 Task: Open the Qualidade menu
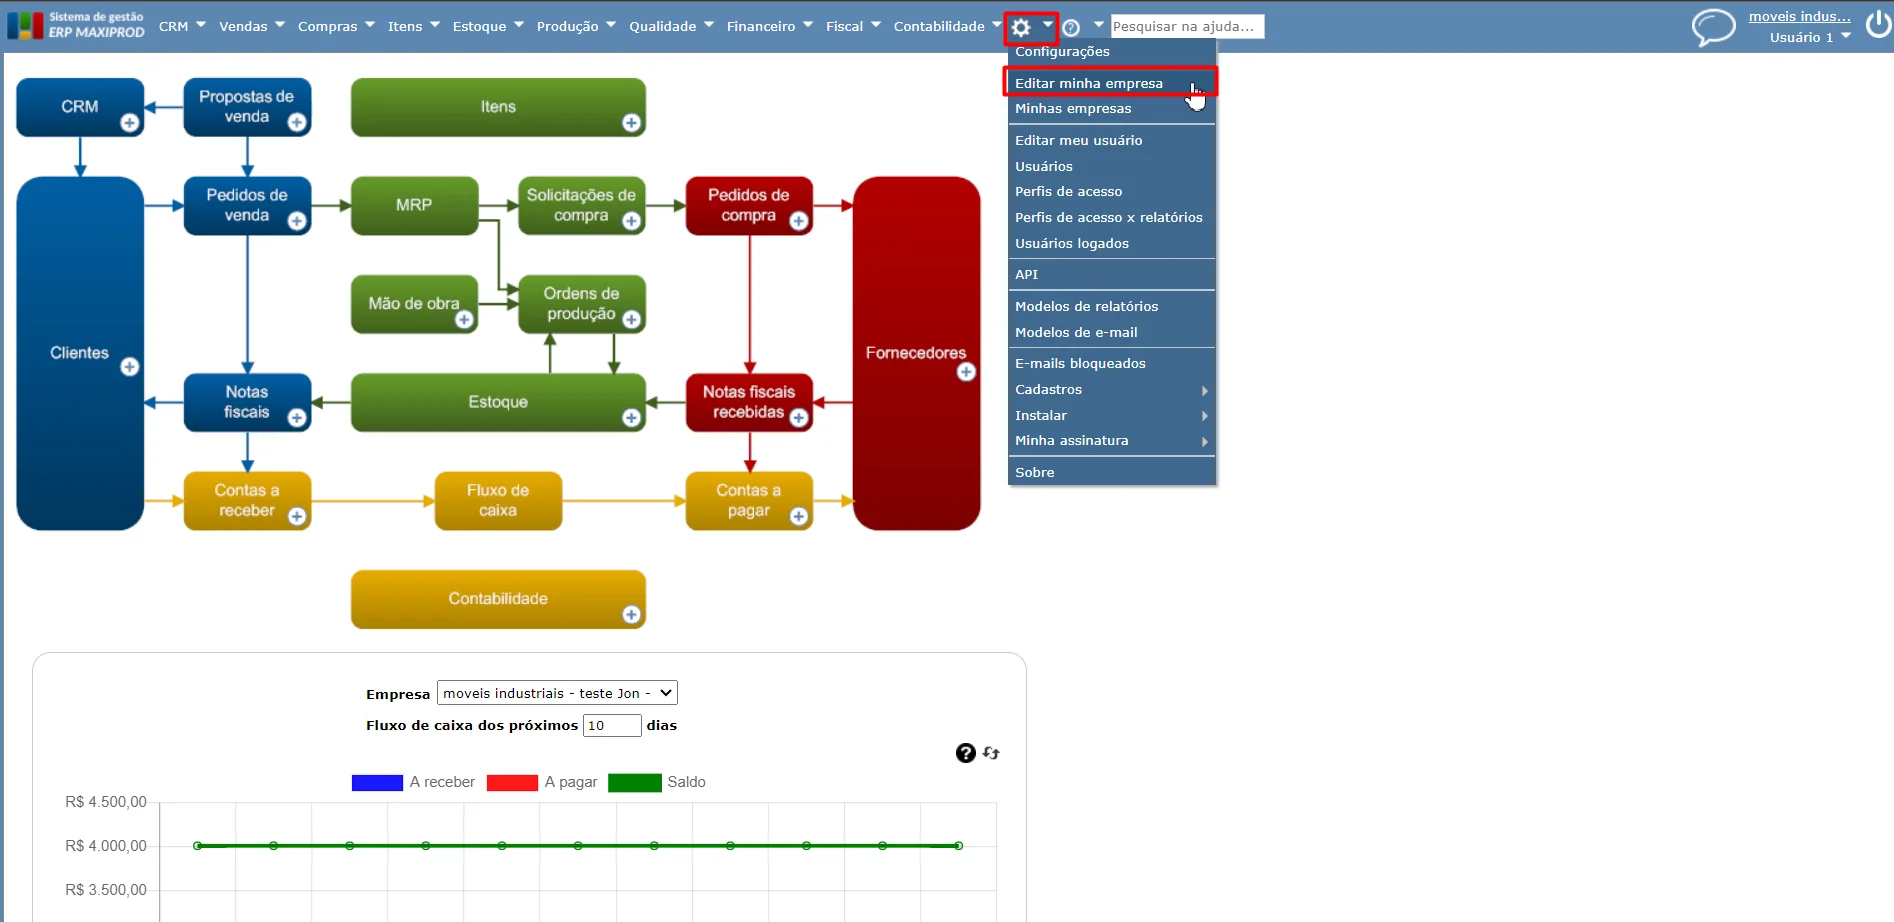coord(671,26)
